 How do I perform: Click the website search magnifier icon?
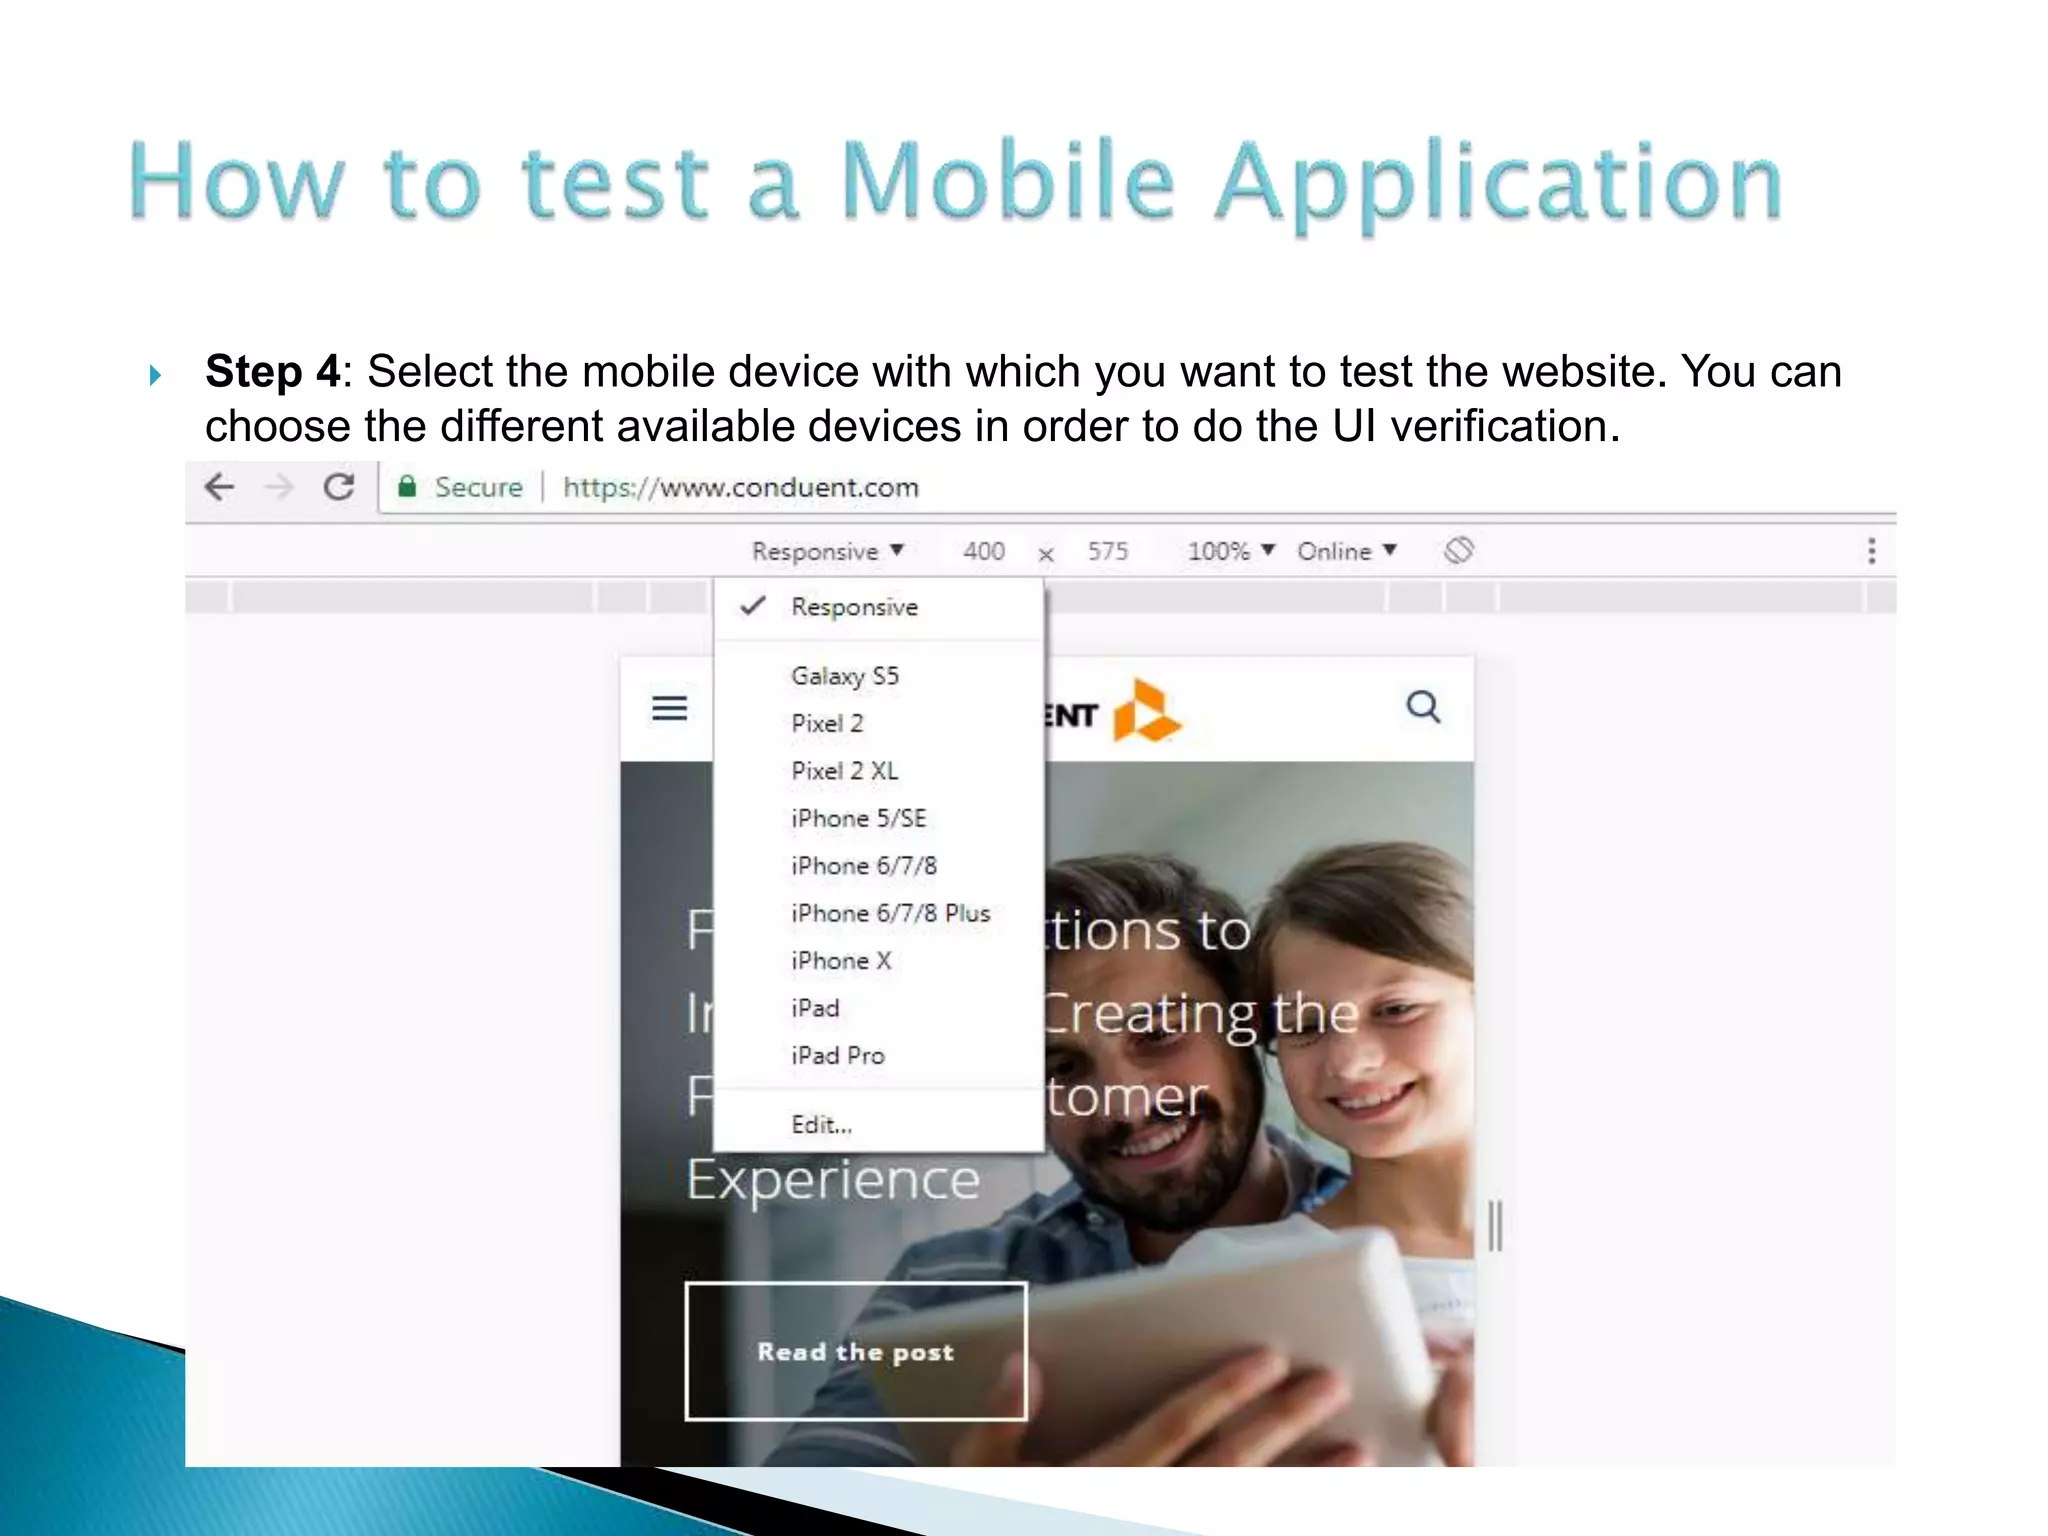coord(1423,708)
